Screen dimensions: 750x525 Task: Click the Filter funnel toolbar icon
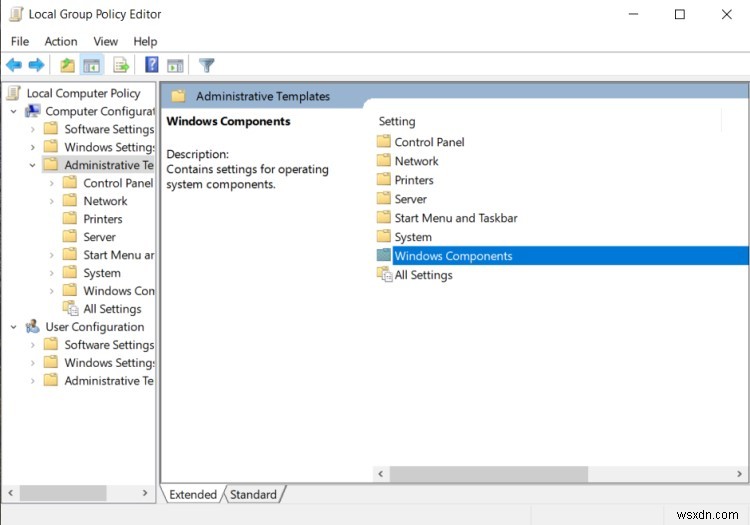[207, 65]
